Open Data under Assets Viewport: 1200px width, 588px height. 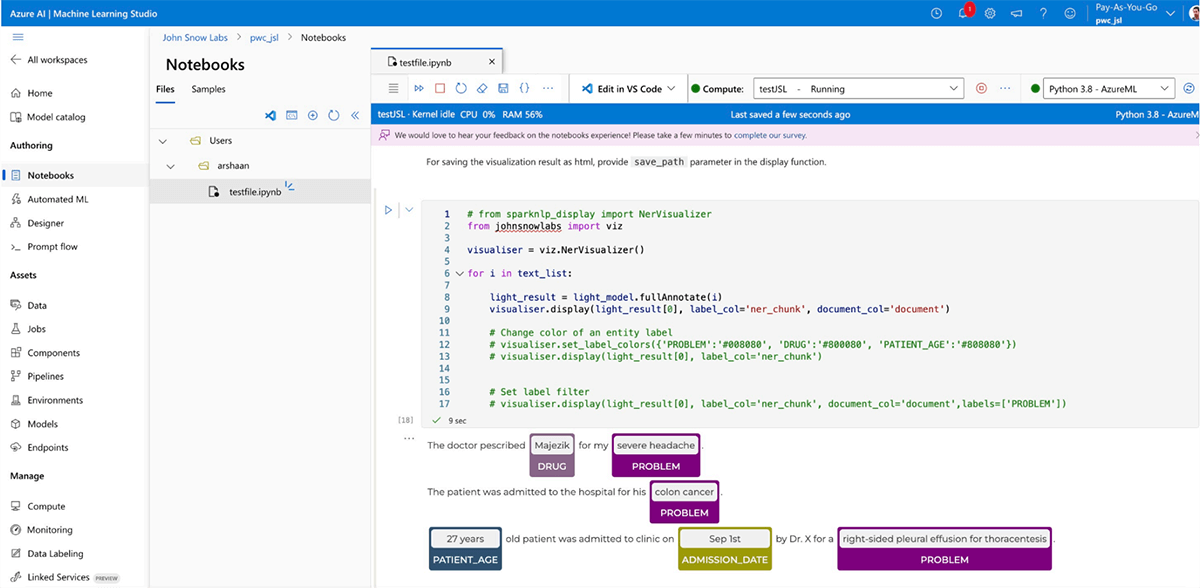coord(37,305)
